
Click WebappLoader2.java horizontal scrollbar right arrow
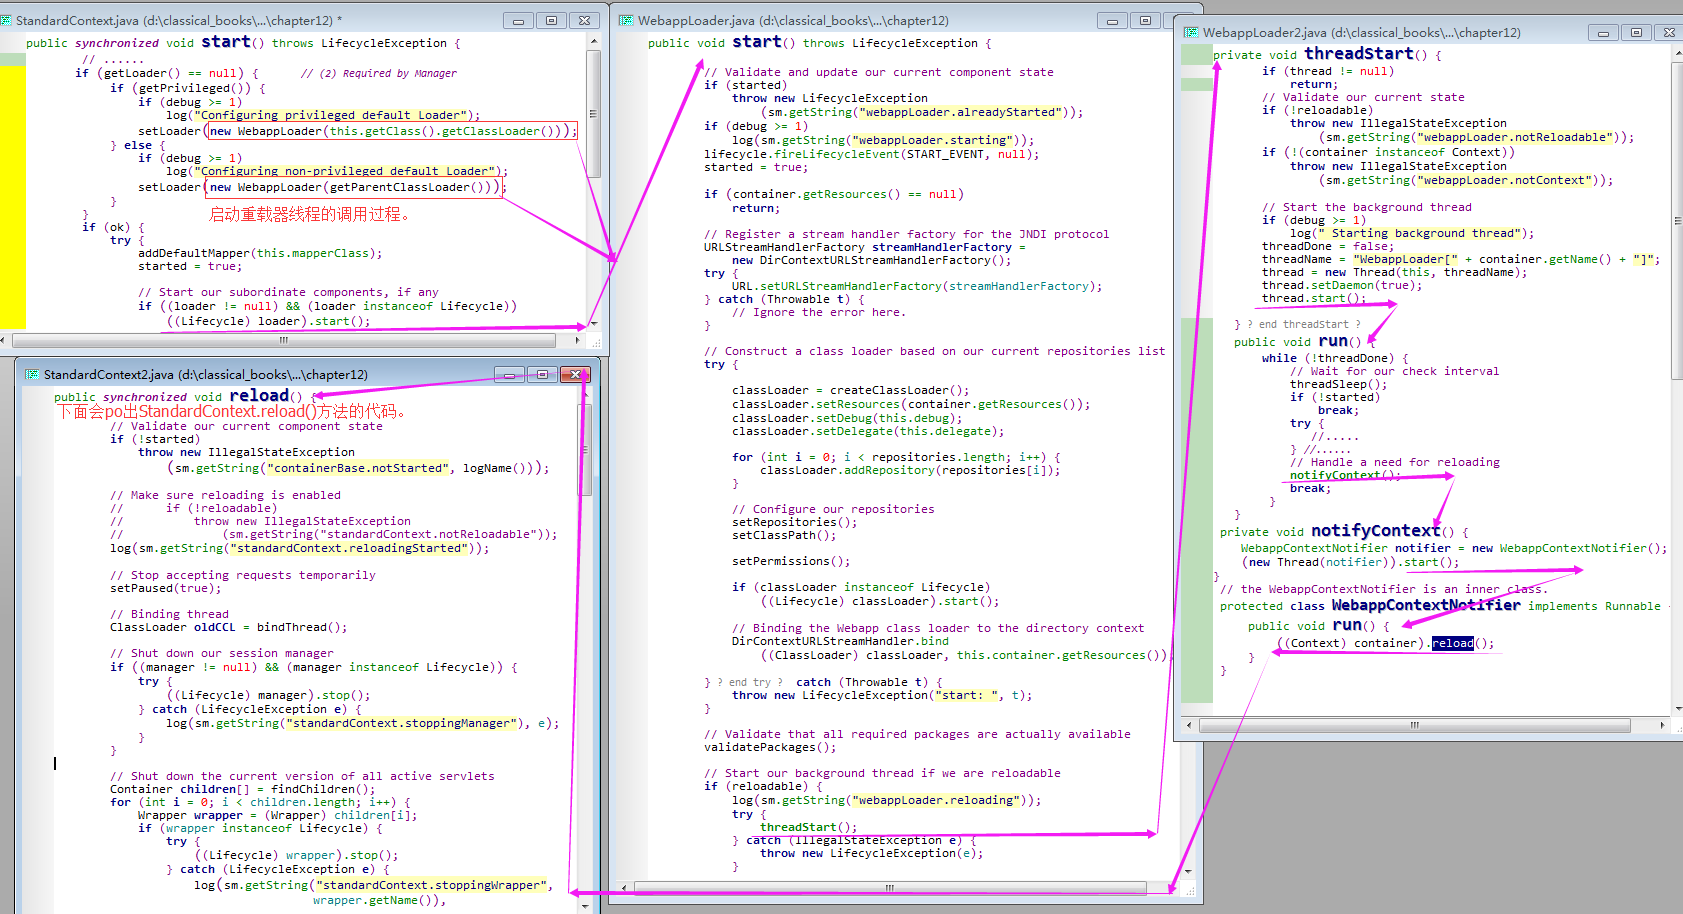pyautogui.click(x=1662, y=725)
